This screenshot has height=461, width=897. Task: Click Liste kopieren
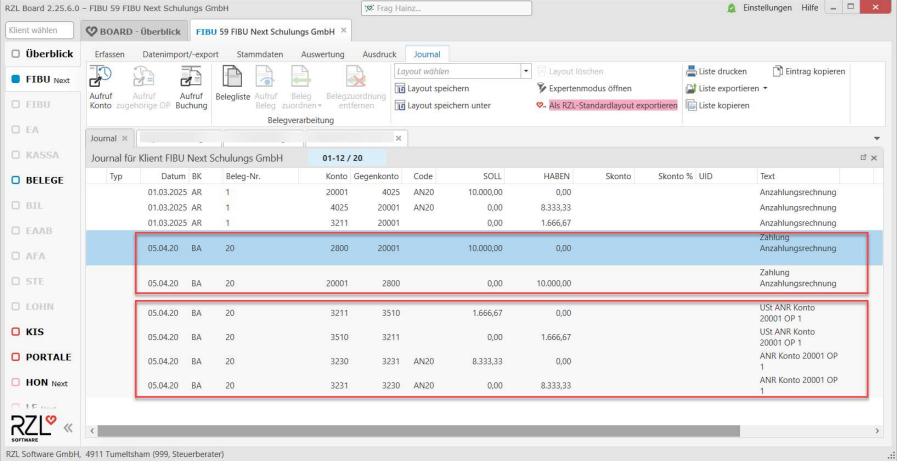(716, 105)
